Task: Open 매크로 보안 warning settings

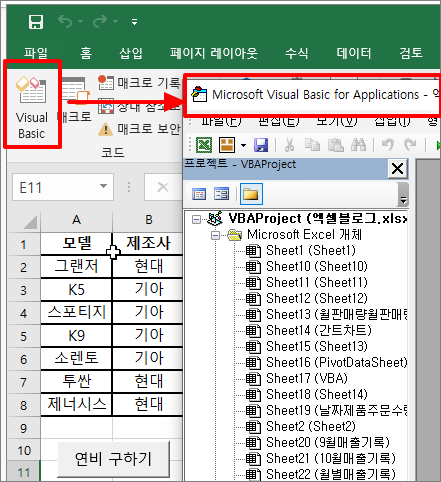Action: click(x=140, y=129)
